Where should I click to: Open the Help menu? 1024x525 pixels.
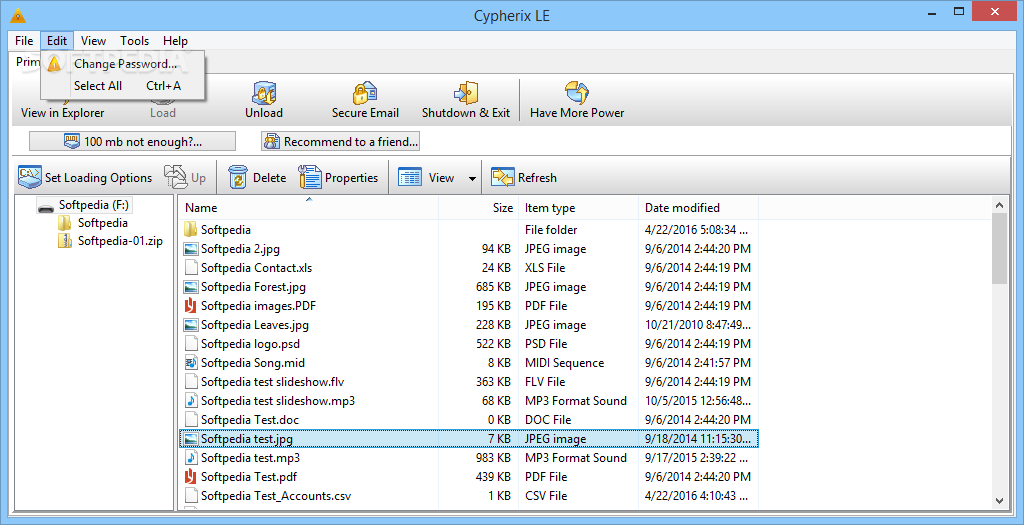175,40
